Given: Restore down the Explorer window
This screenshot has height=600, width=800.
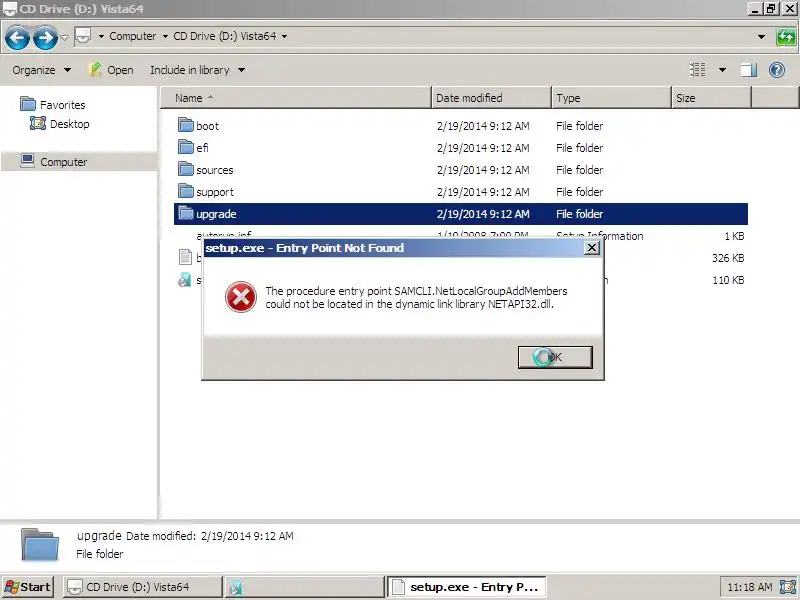Looking at the screenshot, I should [771, 9].
